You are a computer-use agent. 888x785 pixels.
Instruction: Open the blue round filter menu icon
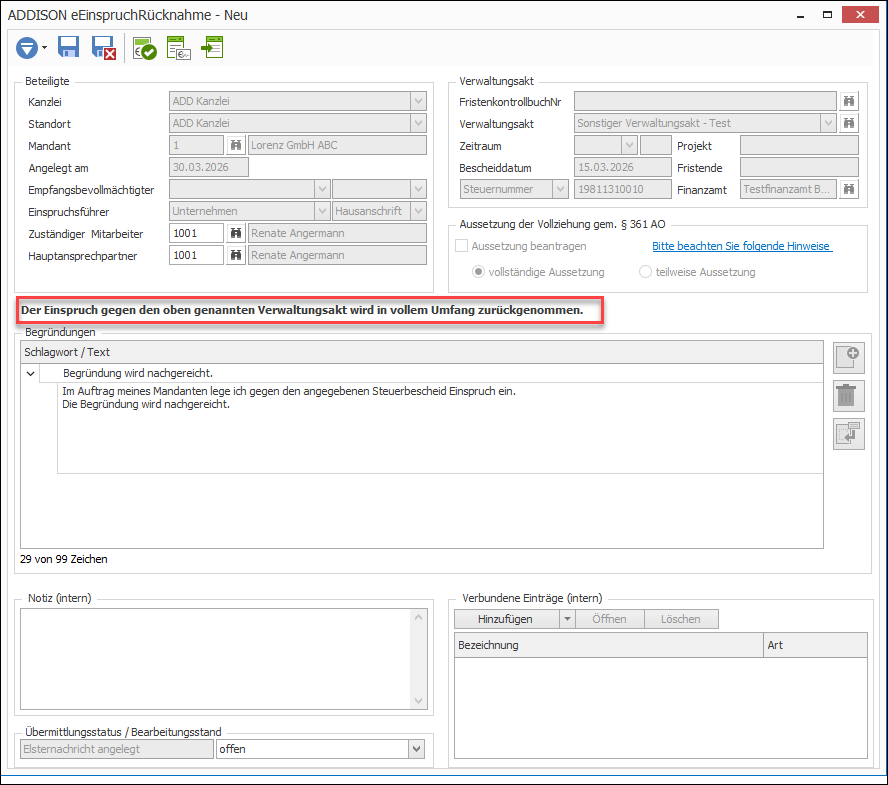pos(27,48)
